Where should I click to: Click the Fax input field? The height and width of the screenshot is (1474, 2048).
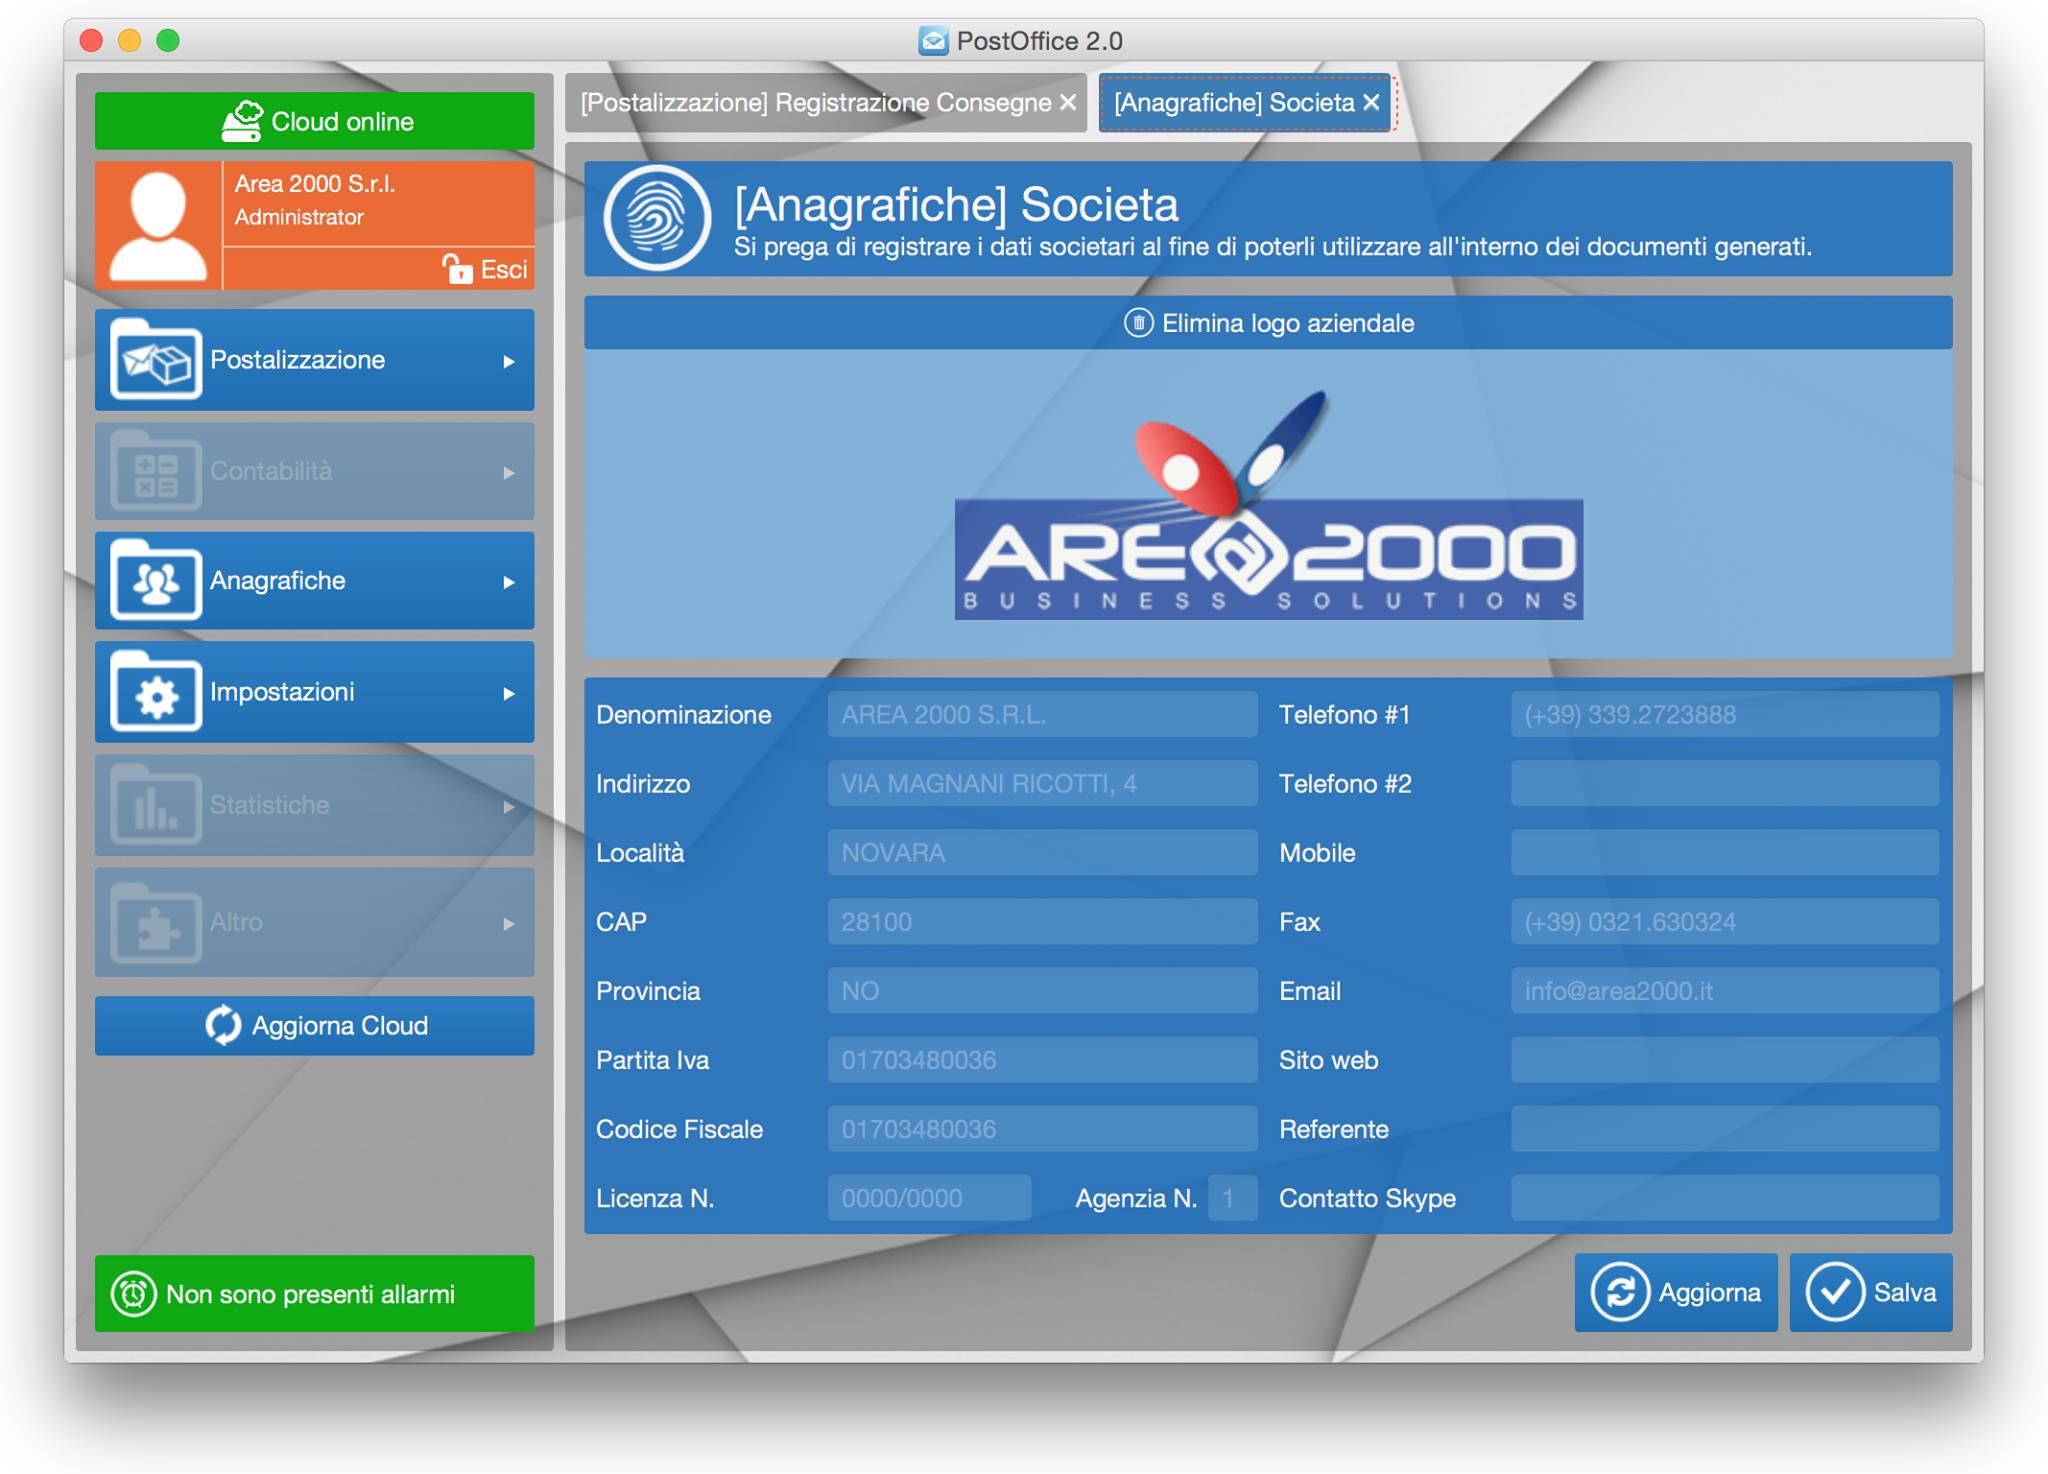pyautogui.click(x=1725, y=922)
